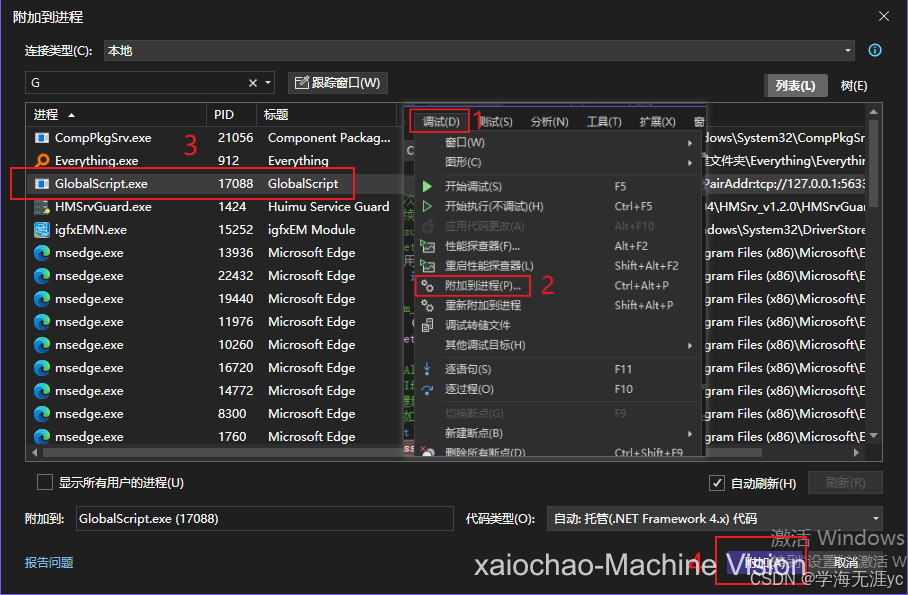Click the Cancel button
The height and width of the screenshot is (595, 908).
click(845, 562)
